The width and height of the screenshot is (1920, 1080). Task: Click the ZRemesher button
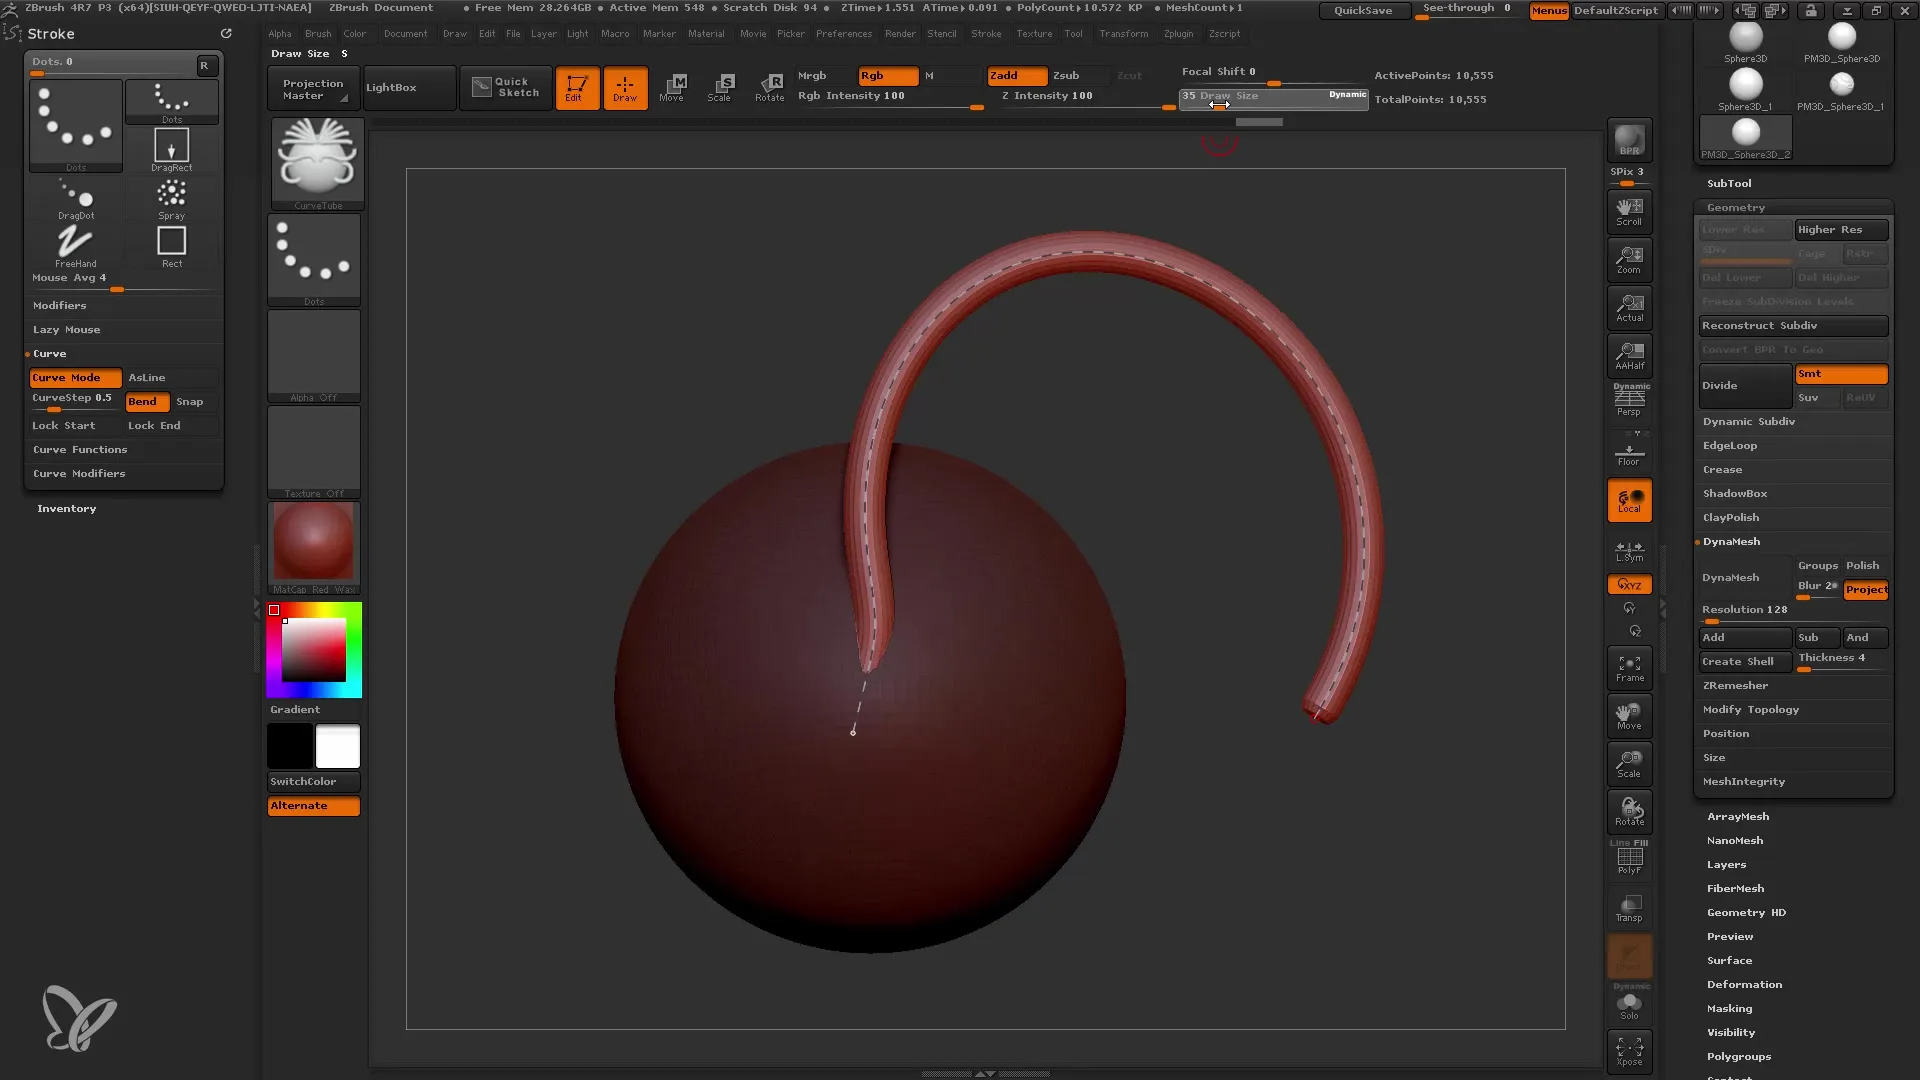[x=1734, y=684]
